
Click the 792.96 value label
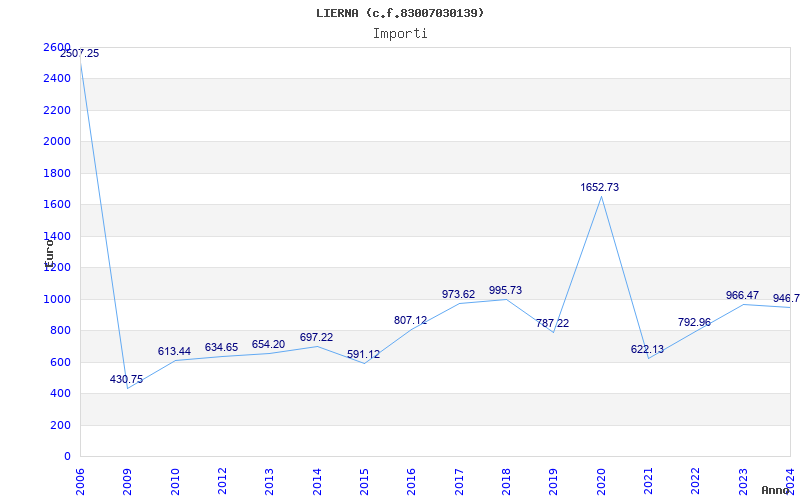point(694,322)
